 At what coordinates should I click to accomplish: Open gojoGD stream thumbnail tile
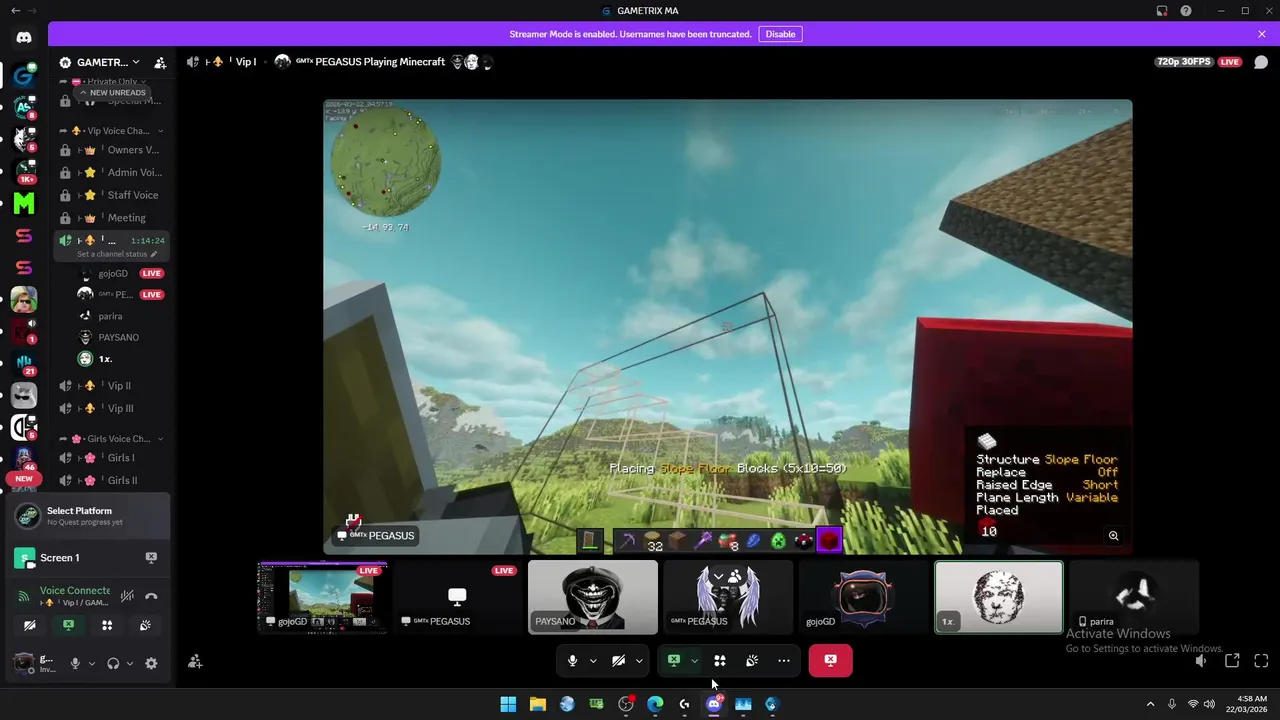(323, 597)
